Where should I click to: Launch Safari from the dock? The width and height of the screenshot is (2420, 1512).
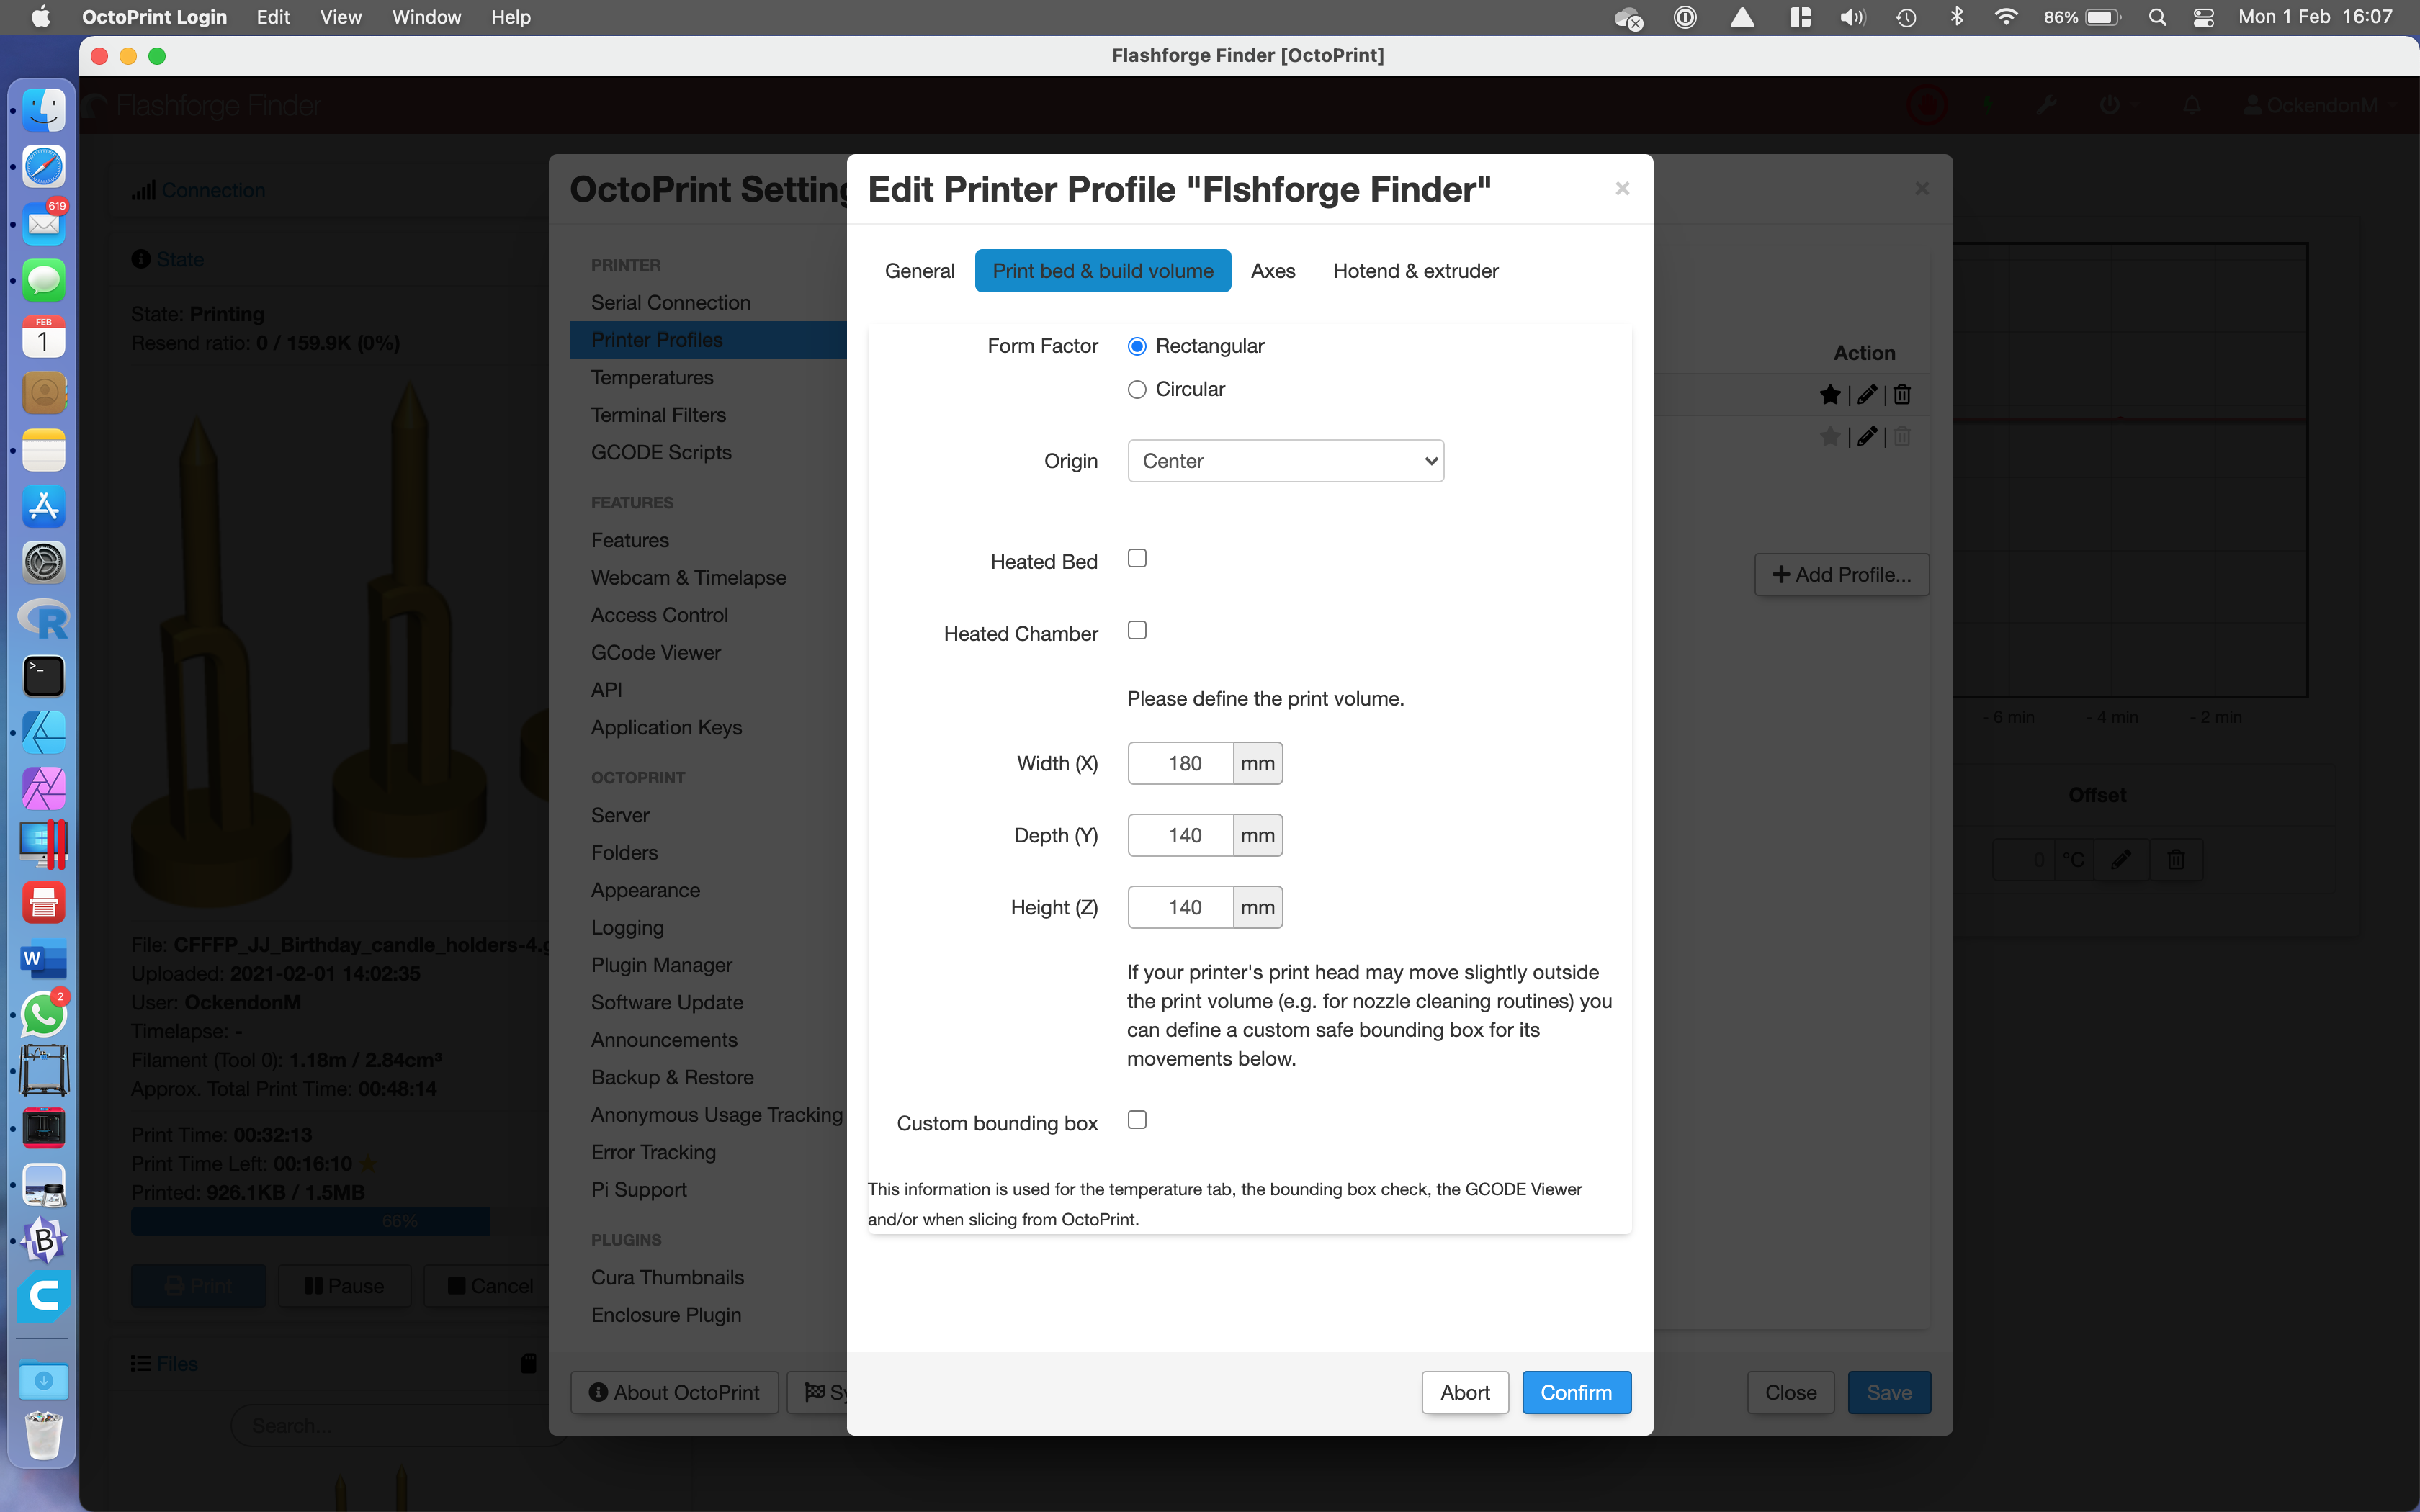44,166
